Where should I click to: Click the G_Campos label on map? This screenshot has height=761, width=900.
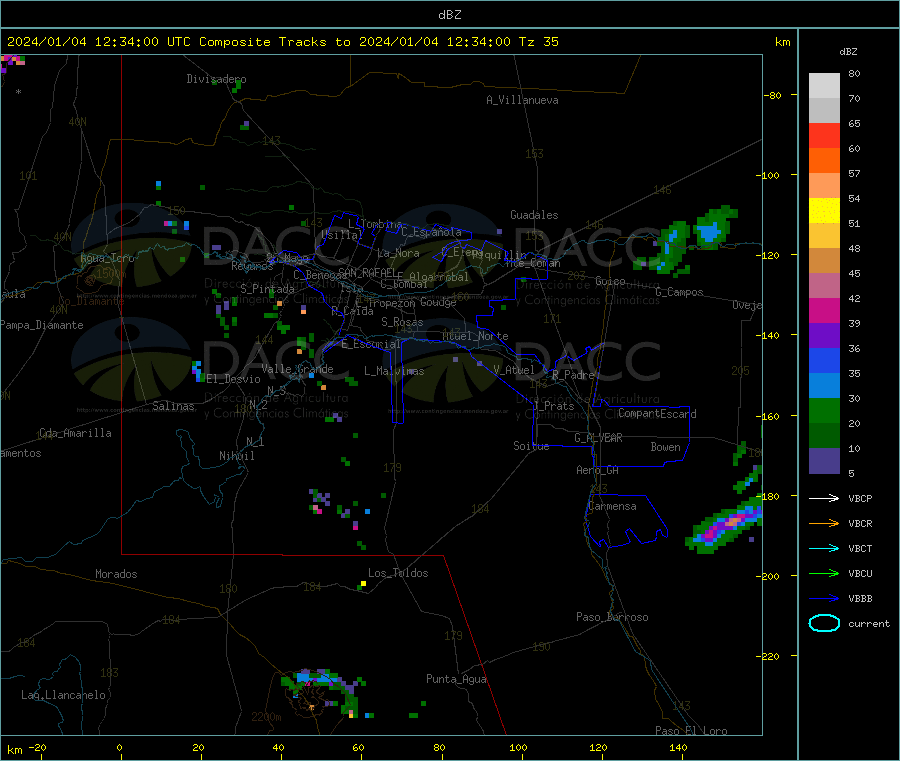680,292
